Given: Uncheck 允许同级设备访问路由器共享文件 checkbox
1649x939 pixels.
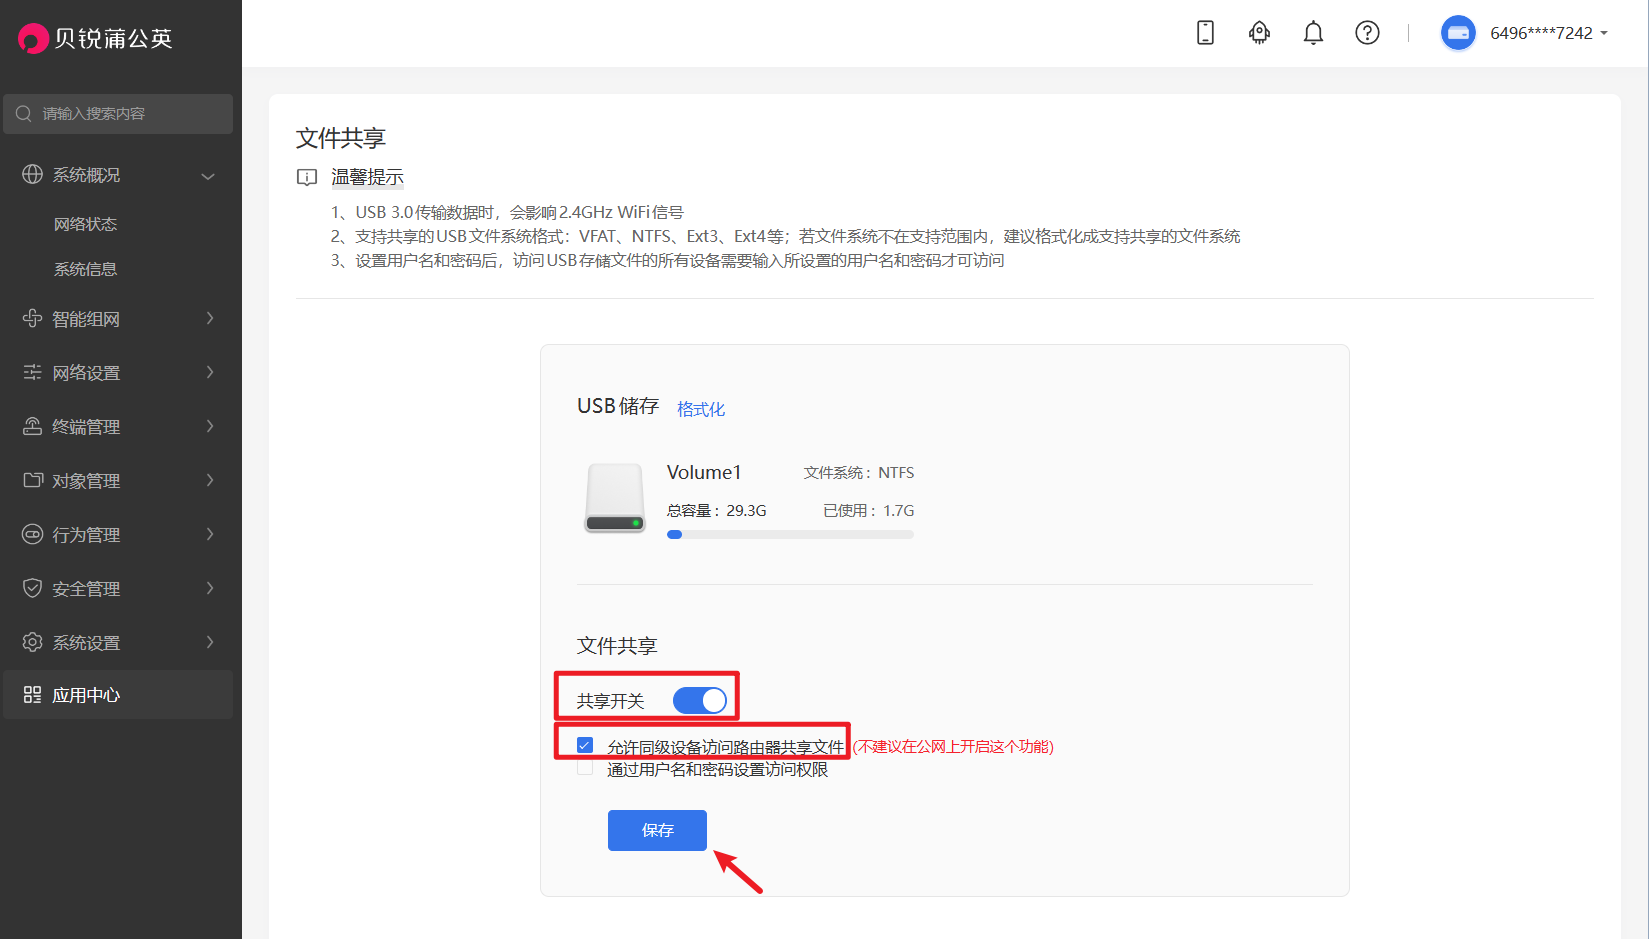Looking at the screenshot, I should [585, 745].
